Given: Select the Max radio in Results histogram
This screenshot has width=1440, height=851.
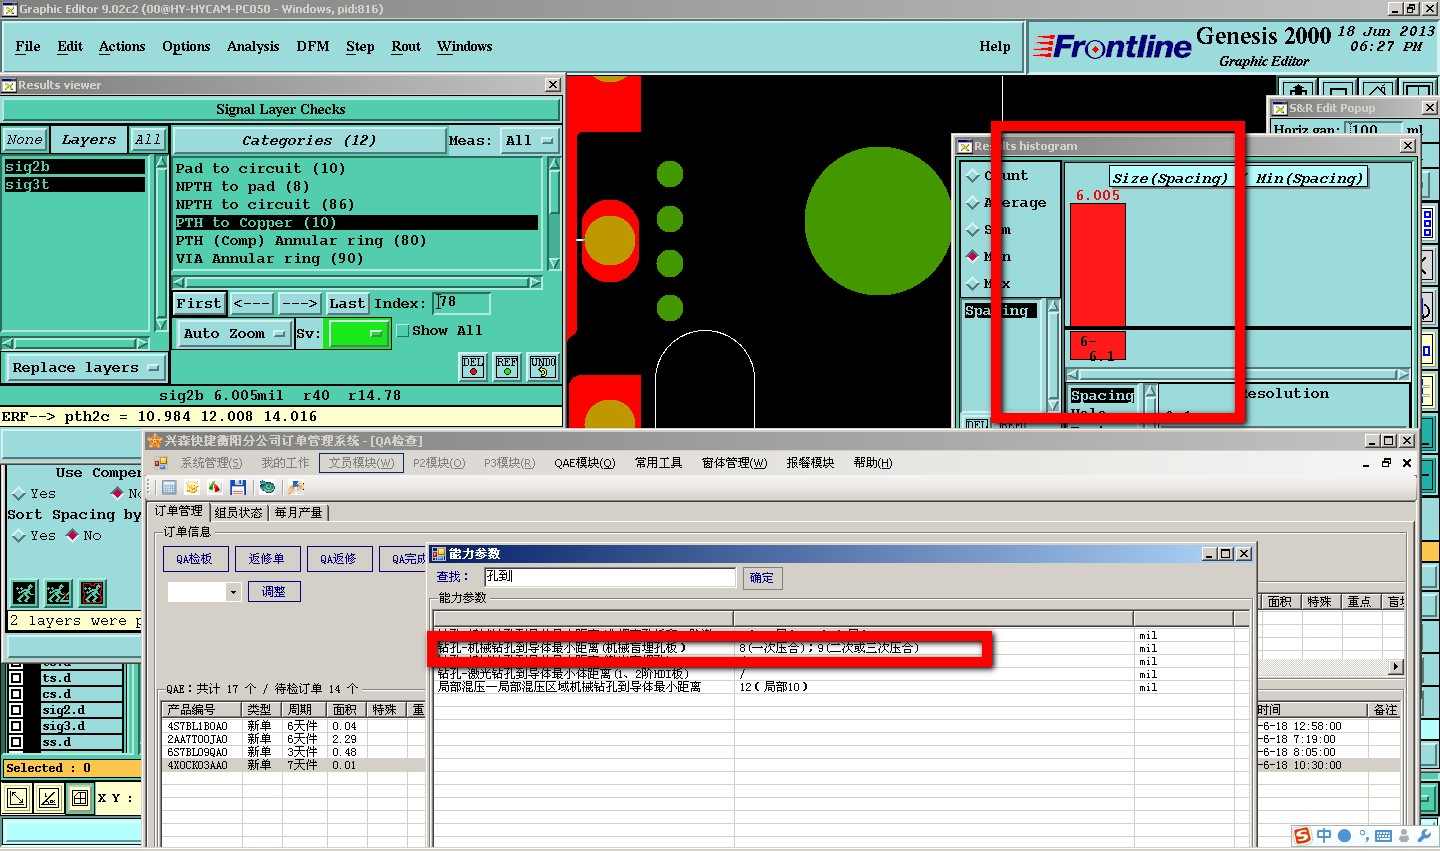Looking at the screenshot, I should pos(973,284).
